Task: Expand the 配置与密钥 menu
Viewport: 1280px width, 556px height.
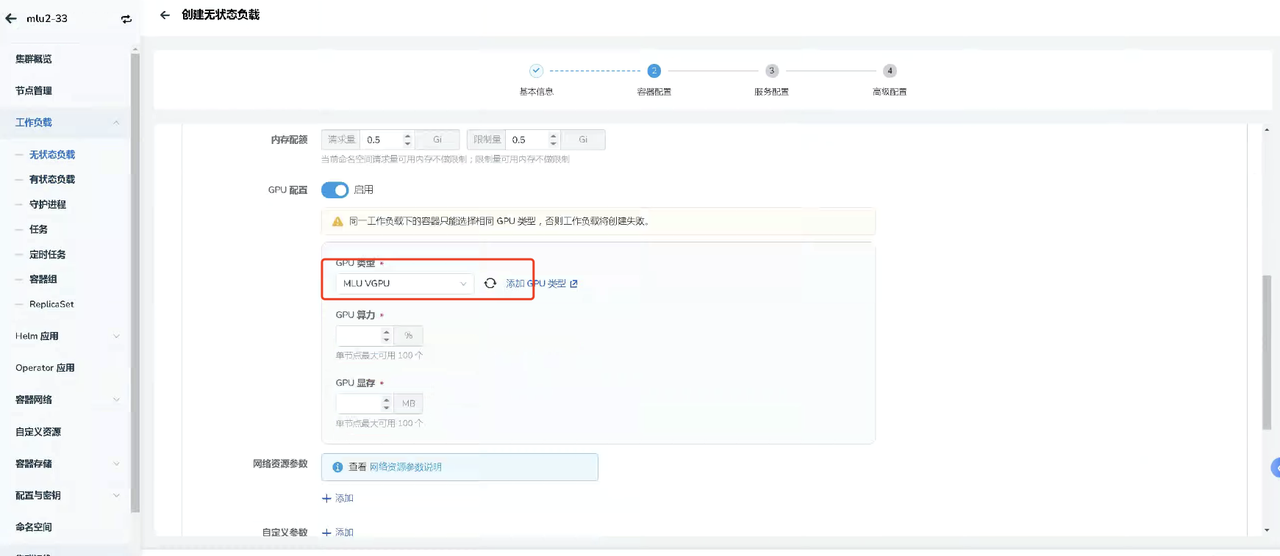Action: tap(65, 496)
